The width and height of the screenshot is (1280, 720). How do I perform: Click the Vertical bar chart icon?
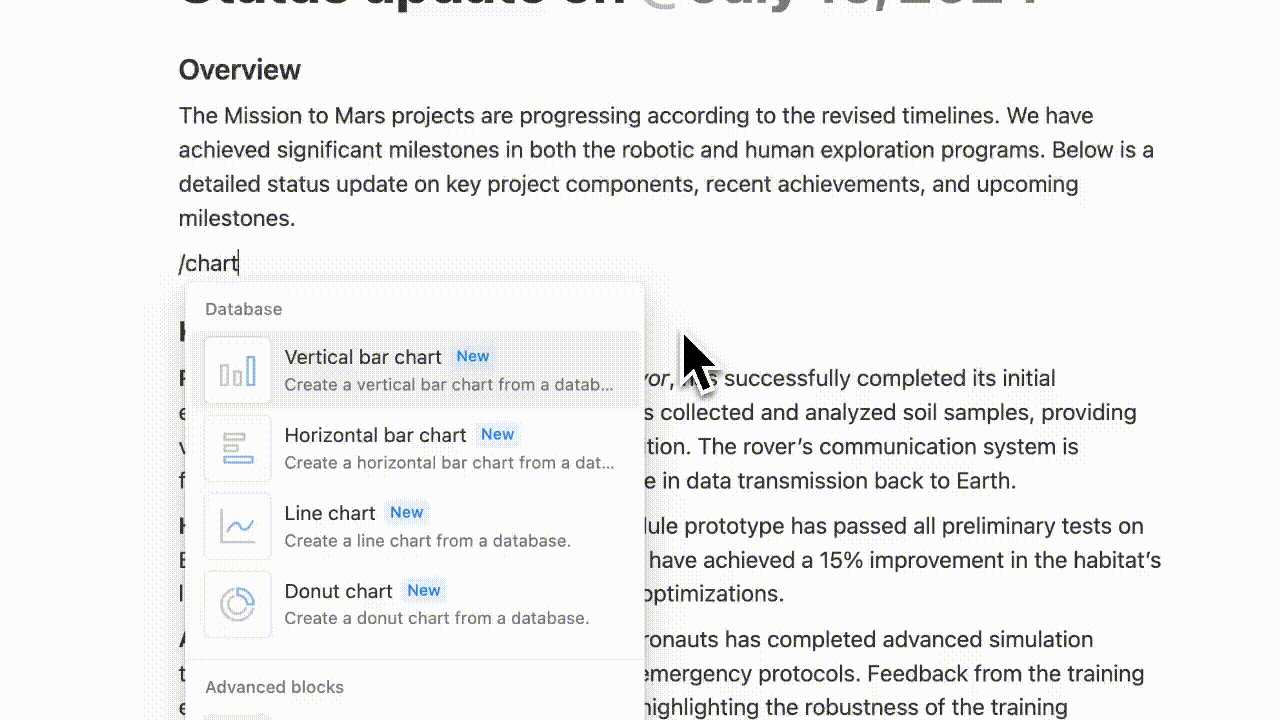[x=238, y=370]
